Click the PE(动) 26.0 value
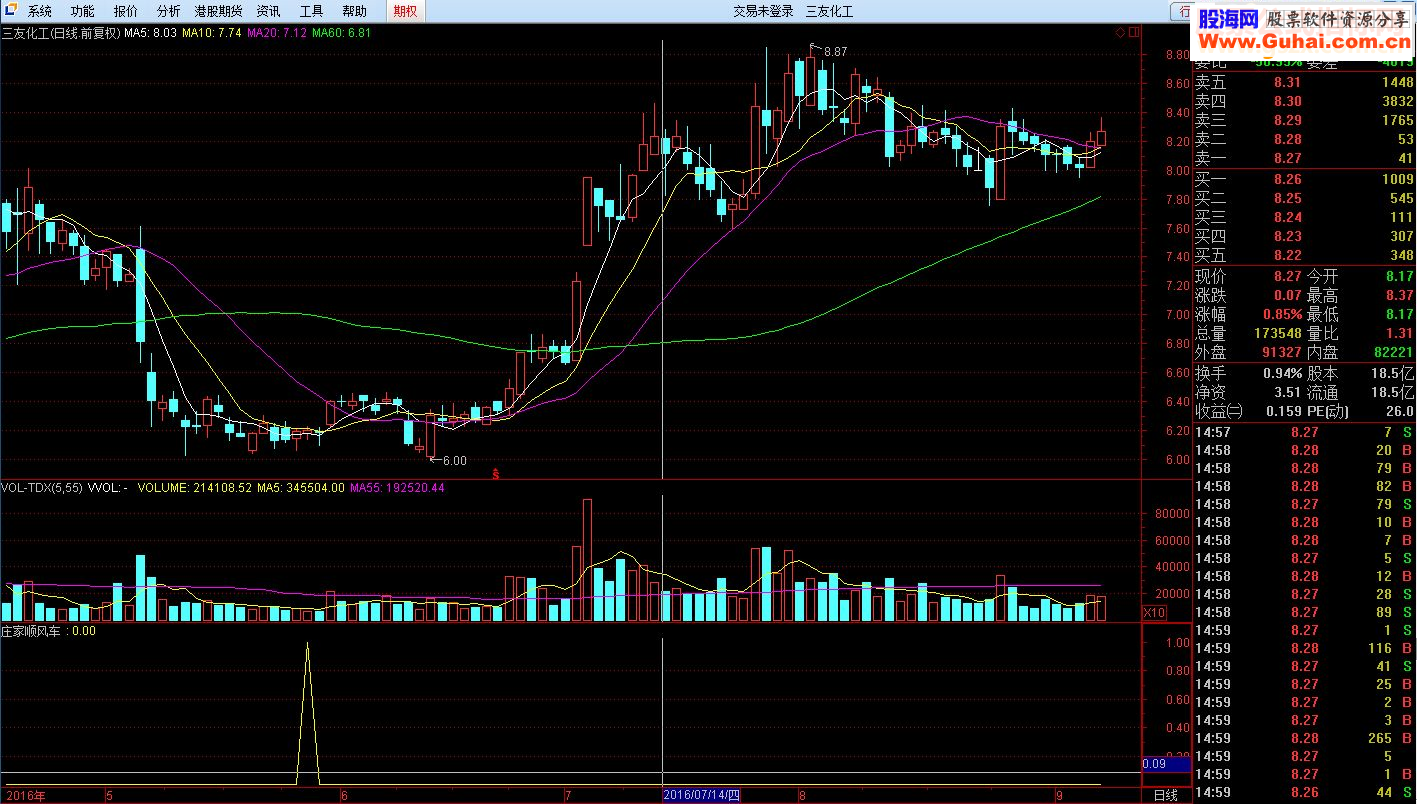 tap(1398, 411)
